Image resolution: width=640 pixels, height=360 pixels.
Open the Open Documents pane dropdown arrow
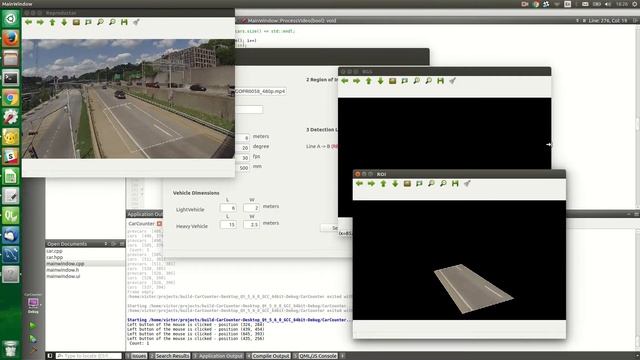pyautogui.click(x=106, y=244)
